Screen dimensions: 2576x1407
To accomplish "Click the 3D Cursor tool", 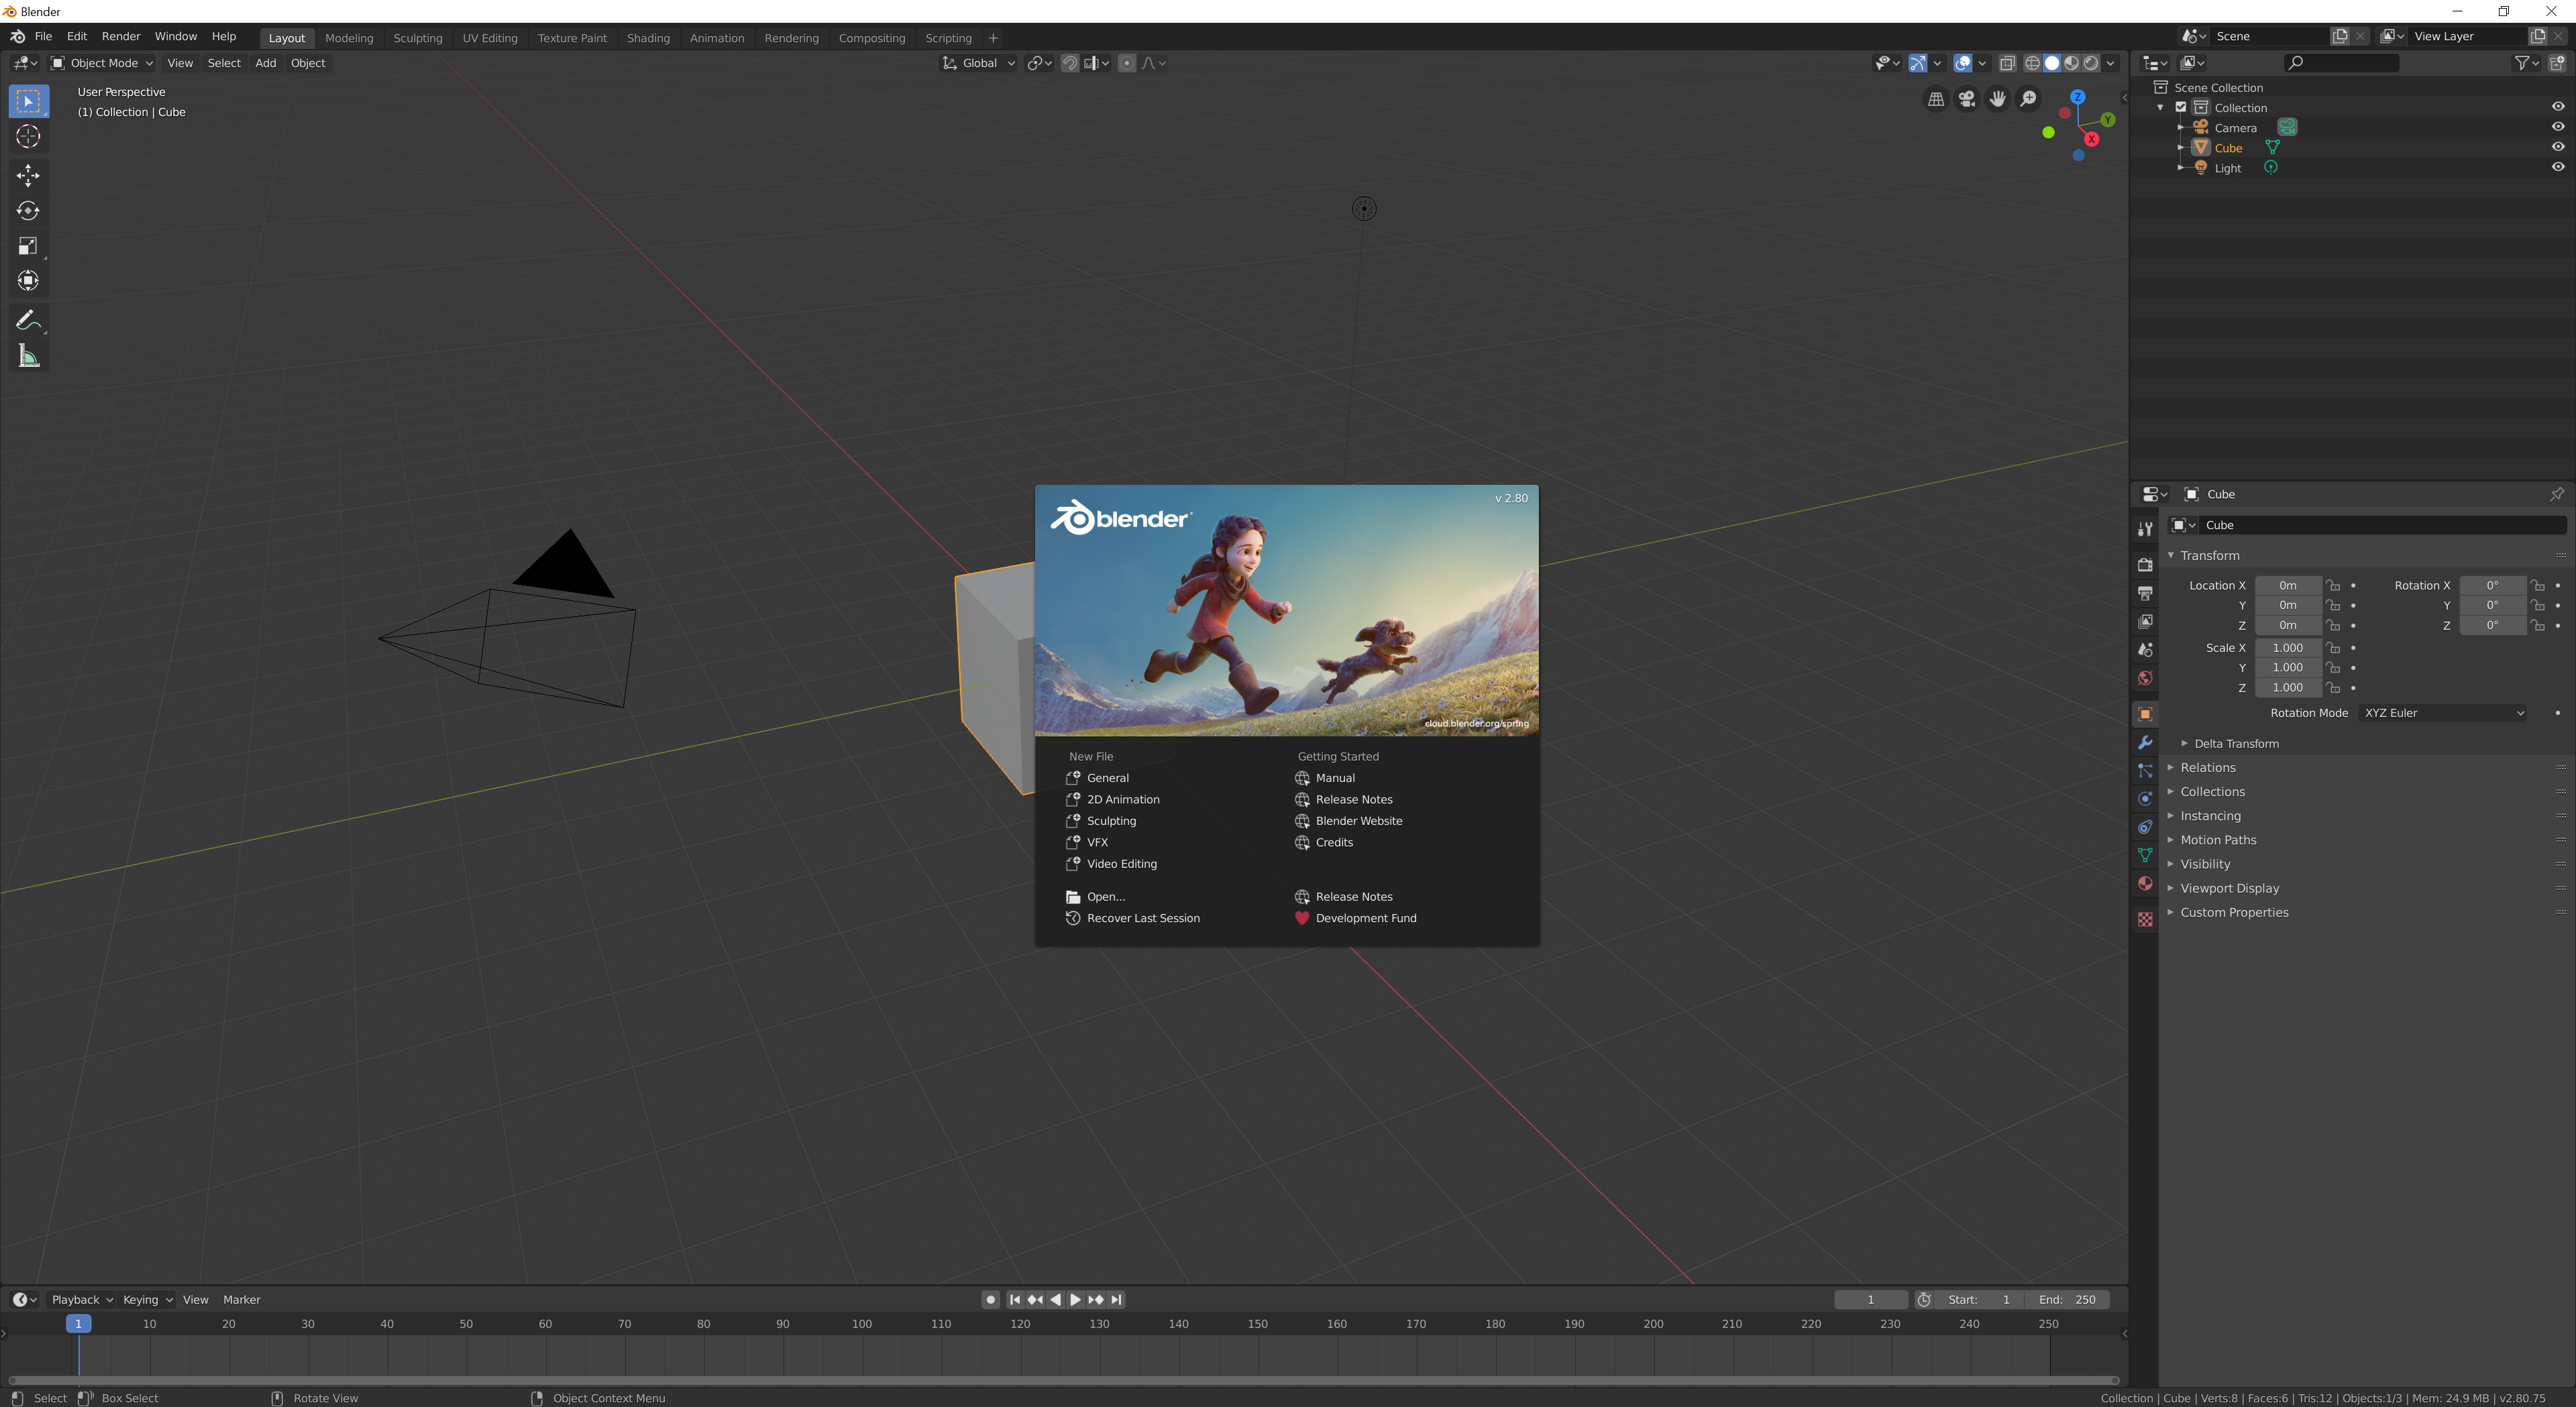I will coord(28,137).
